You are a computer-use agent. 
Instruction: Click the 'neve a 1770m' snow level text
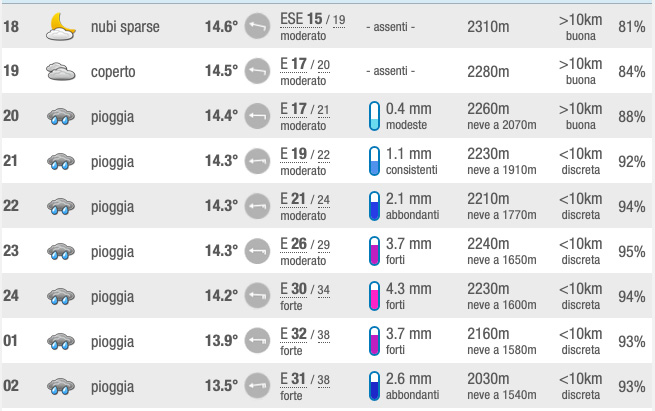pos(502,215)
